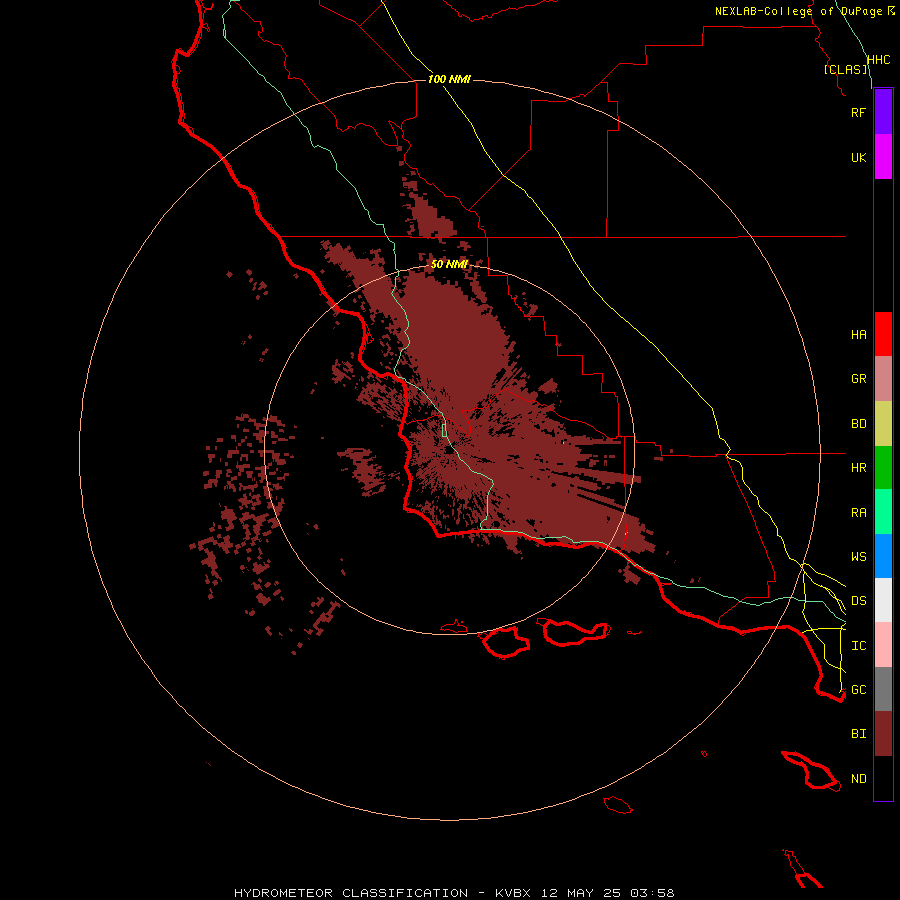Click the 'GR' legend label
Image resolution: width=900 pixels, height=900 pixels.
pyautogui.click(x=858, y=379)
